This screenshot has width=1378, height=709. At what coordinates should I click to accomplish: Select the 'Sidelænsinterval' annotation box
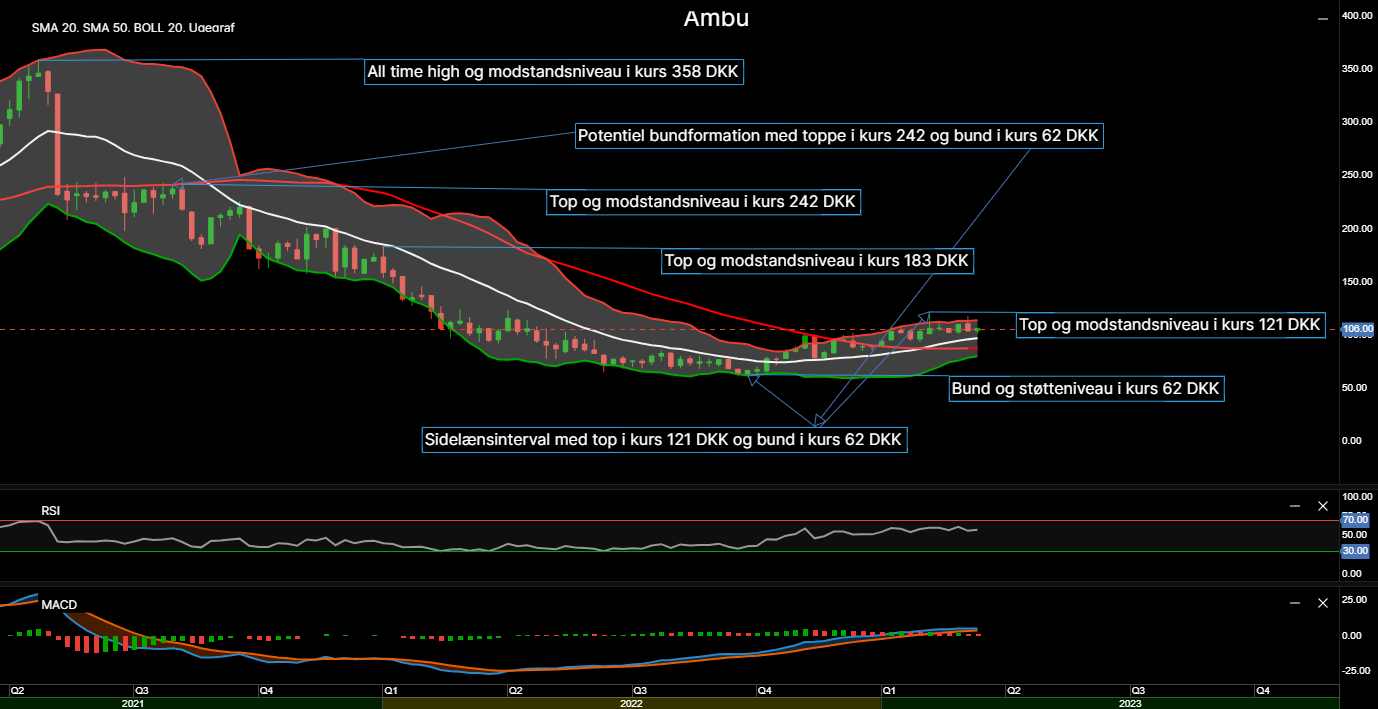click(x=664, y=439)
